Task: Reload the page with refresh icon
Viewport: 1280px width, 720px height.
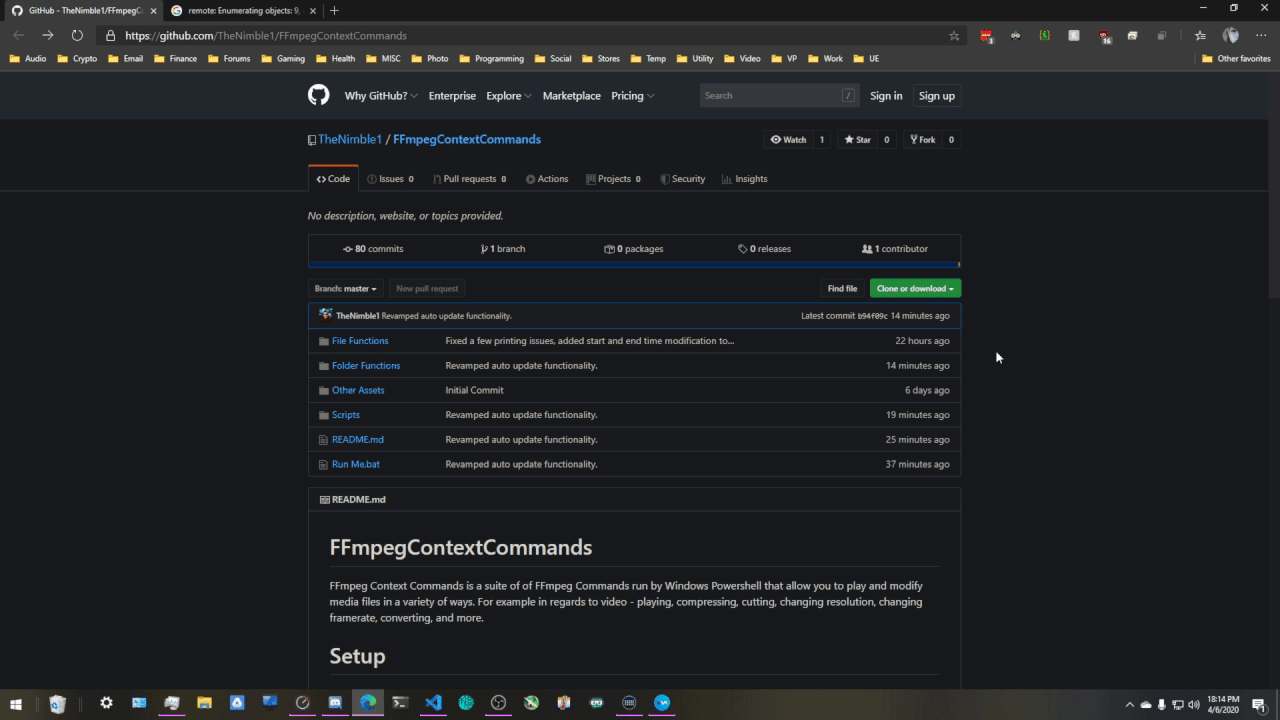Action: 77,35
